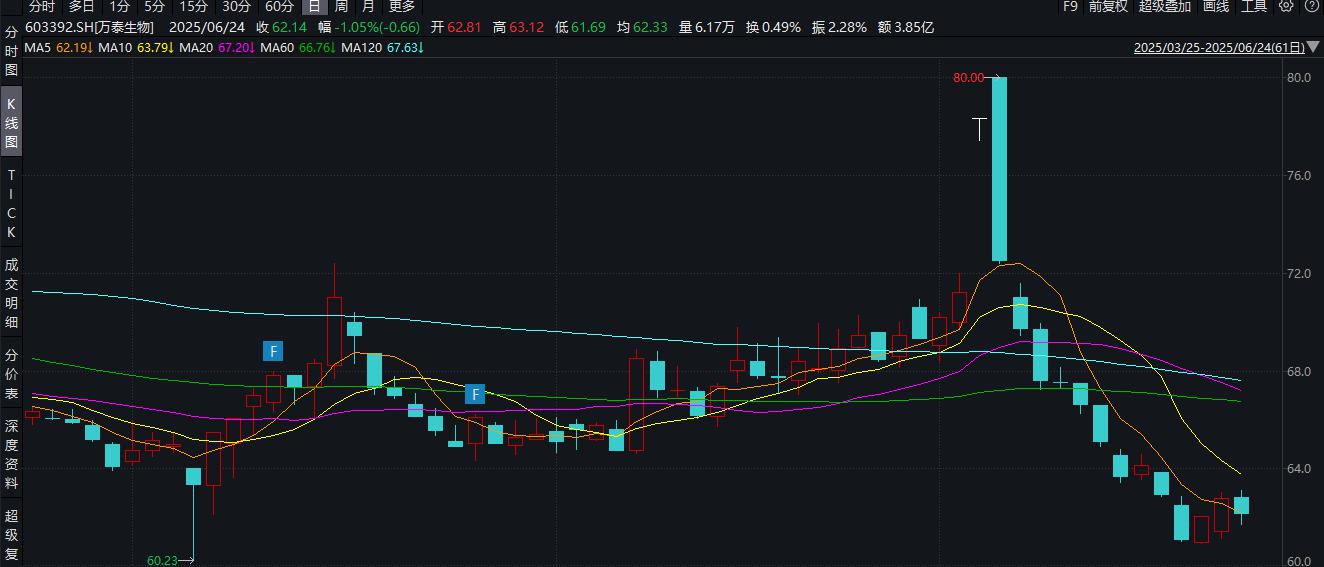
Task: Click the tall cyan candlestick peaking at 80
Action: [x=999, y=169]
